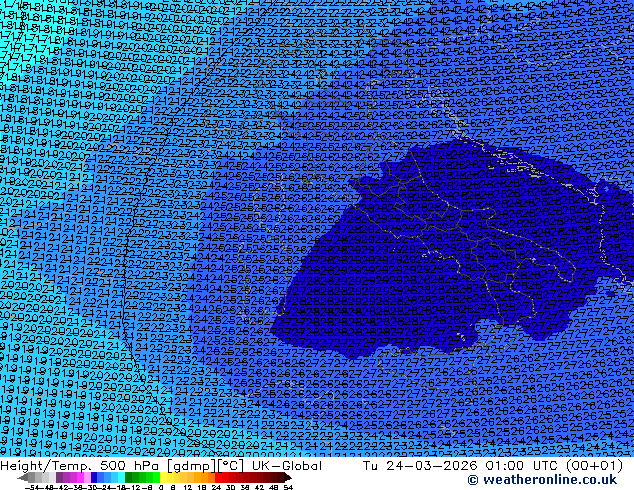Click the 01:00 UTC time label
Viewport: 634px width, 490px height.
click(524, 466)
